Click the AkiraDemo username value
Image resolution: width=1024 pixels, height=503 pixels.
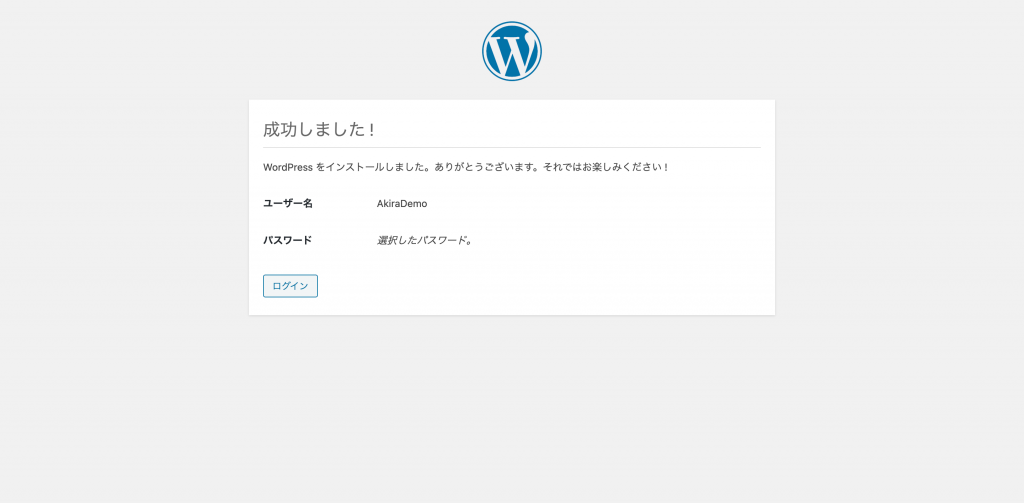tap(402, 204)
